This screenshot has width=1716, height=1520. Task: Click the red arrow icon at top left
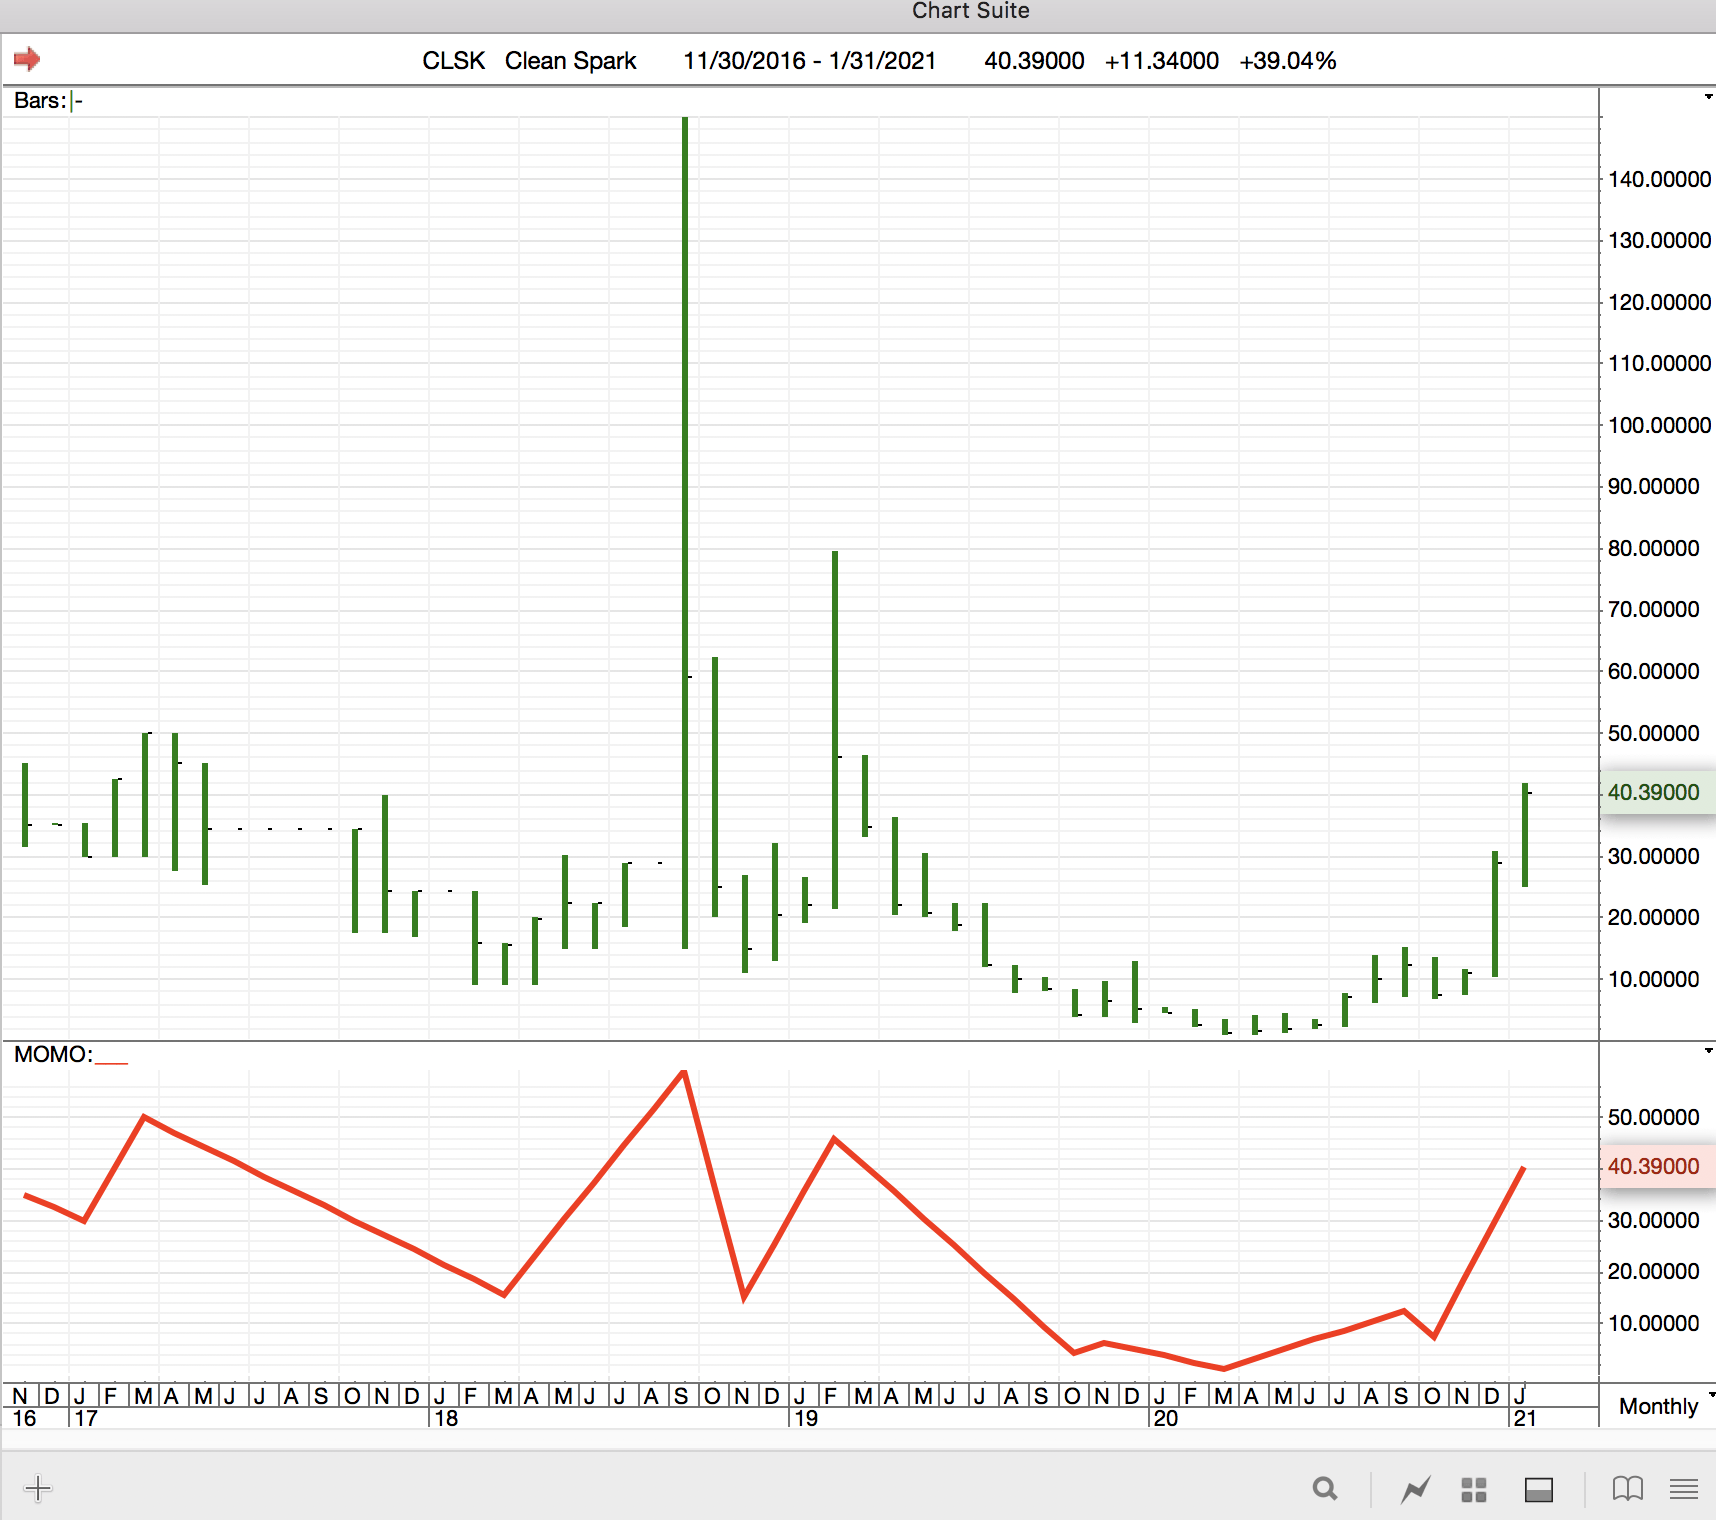pos(27,59)
